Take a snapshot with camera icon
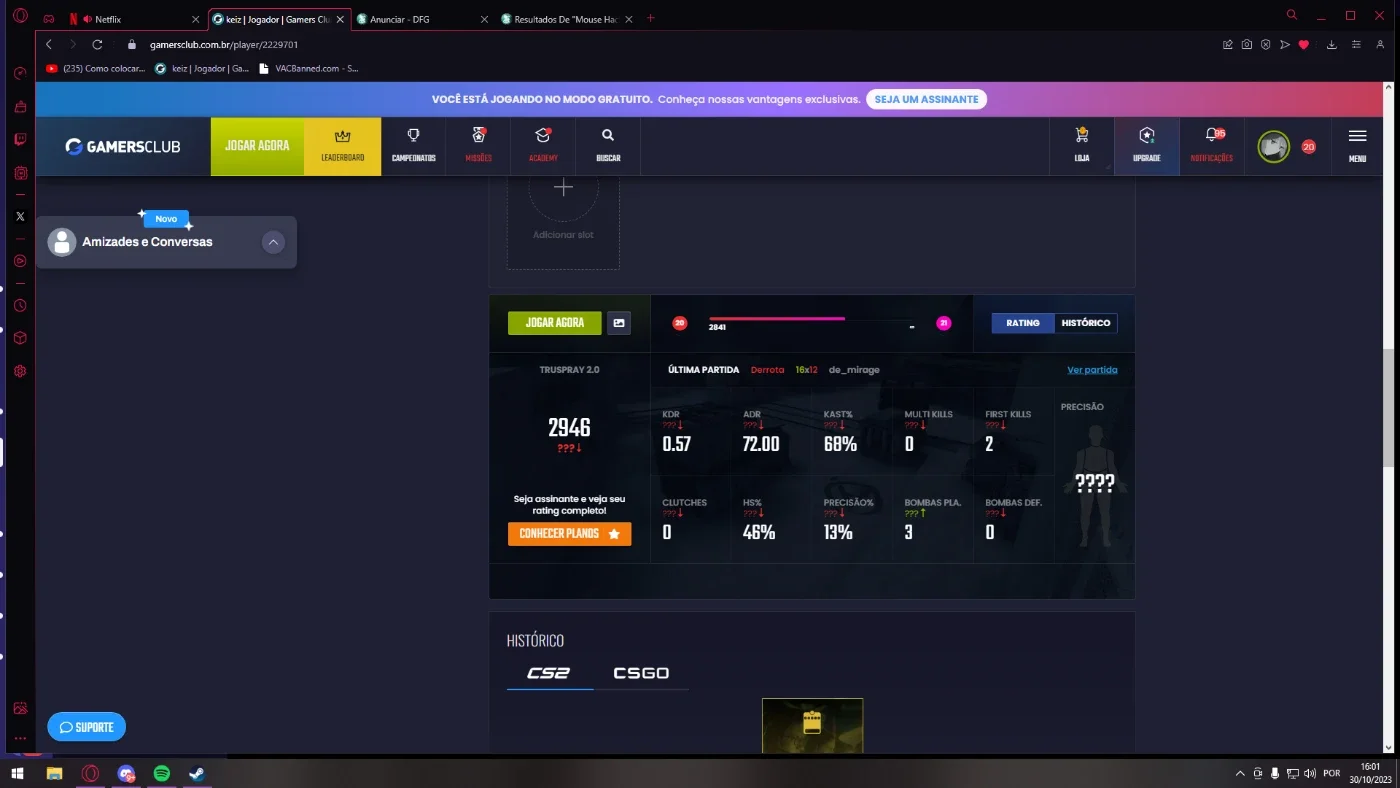1400x788 pixels. 1247,45
